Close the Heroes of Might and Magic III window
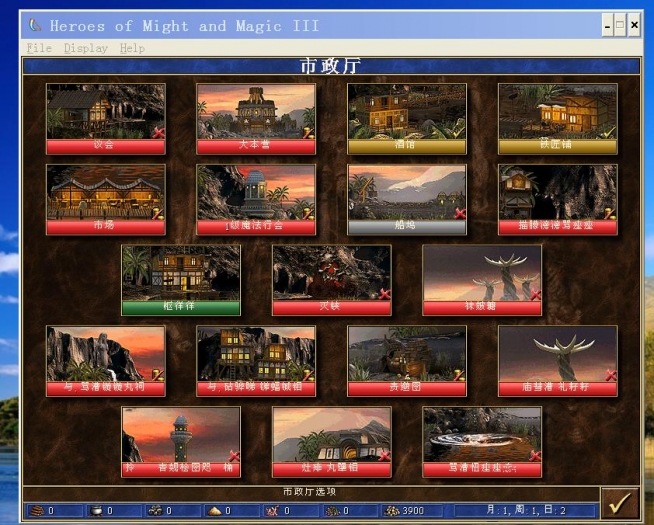This screenshot has width=654, height=525. tap(634, 25)
